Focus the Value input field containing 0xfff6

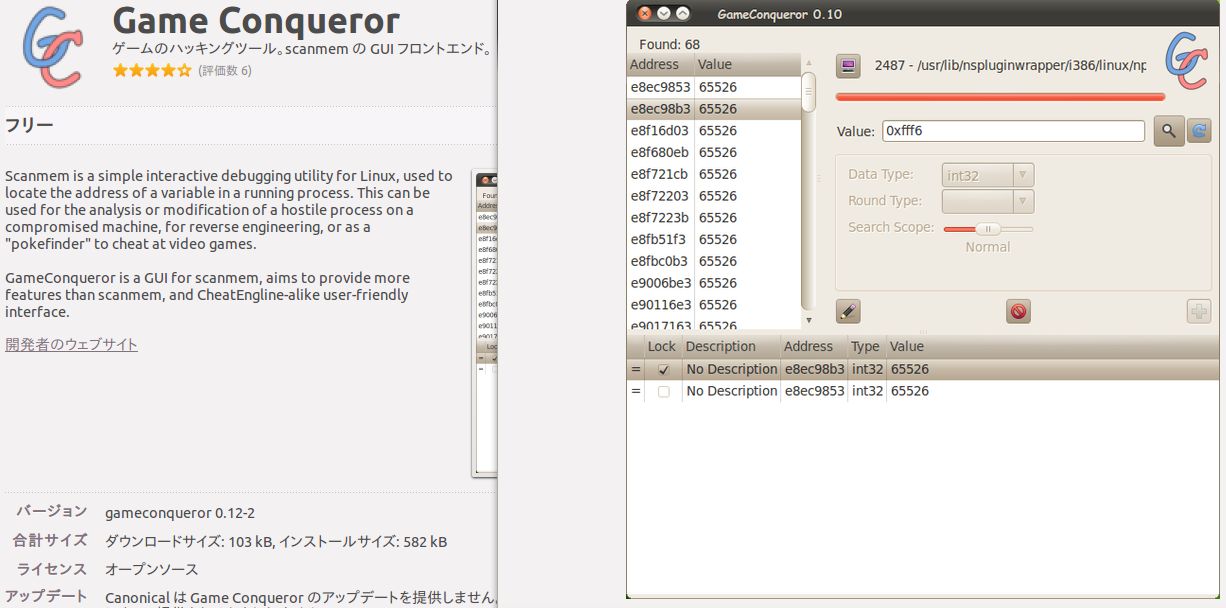[x=1012, y=131]
